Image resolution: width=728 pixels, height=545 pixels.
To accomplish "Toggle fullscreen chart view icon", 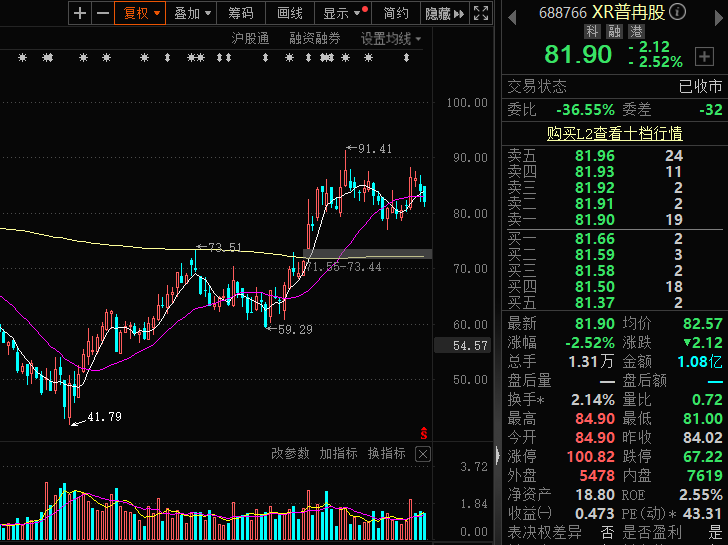I will [481, 13].
